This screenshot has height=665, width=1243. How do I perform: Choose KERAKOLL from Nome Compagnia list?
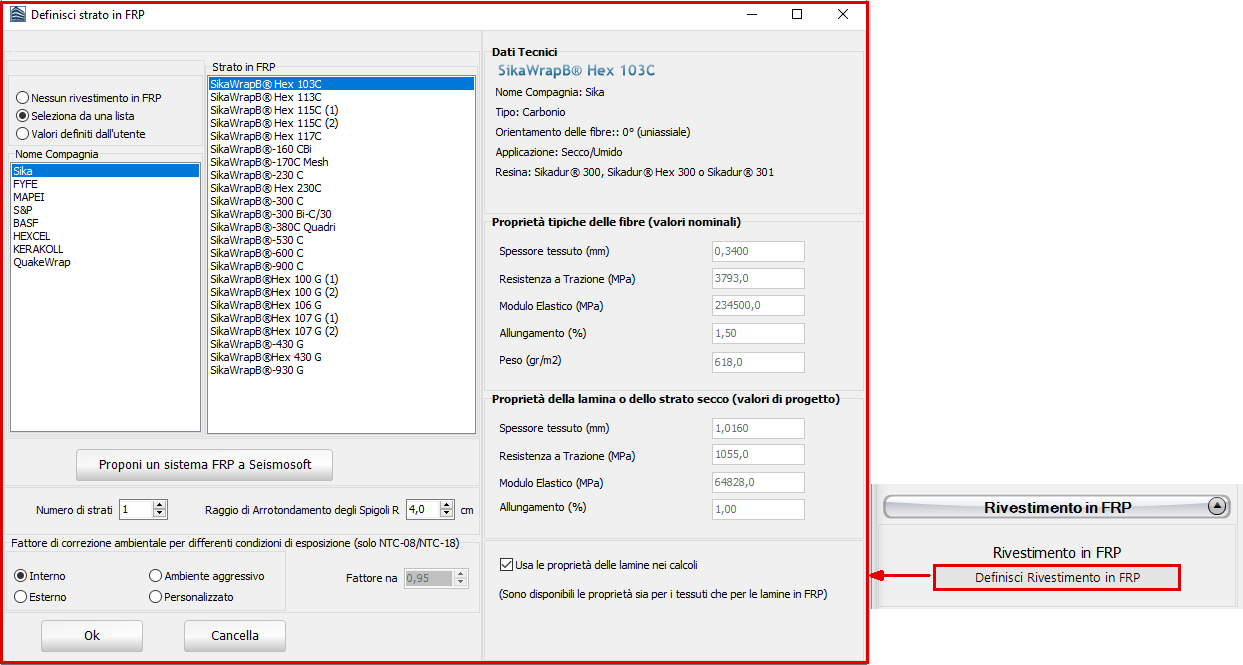point(37,249)
